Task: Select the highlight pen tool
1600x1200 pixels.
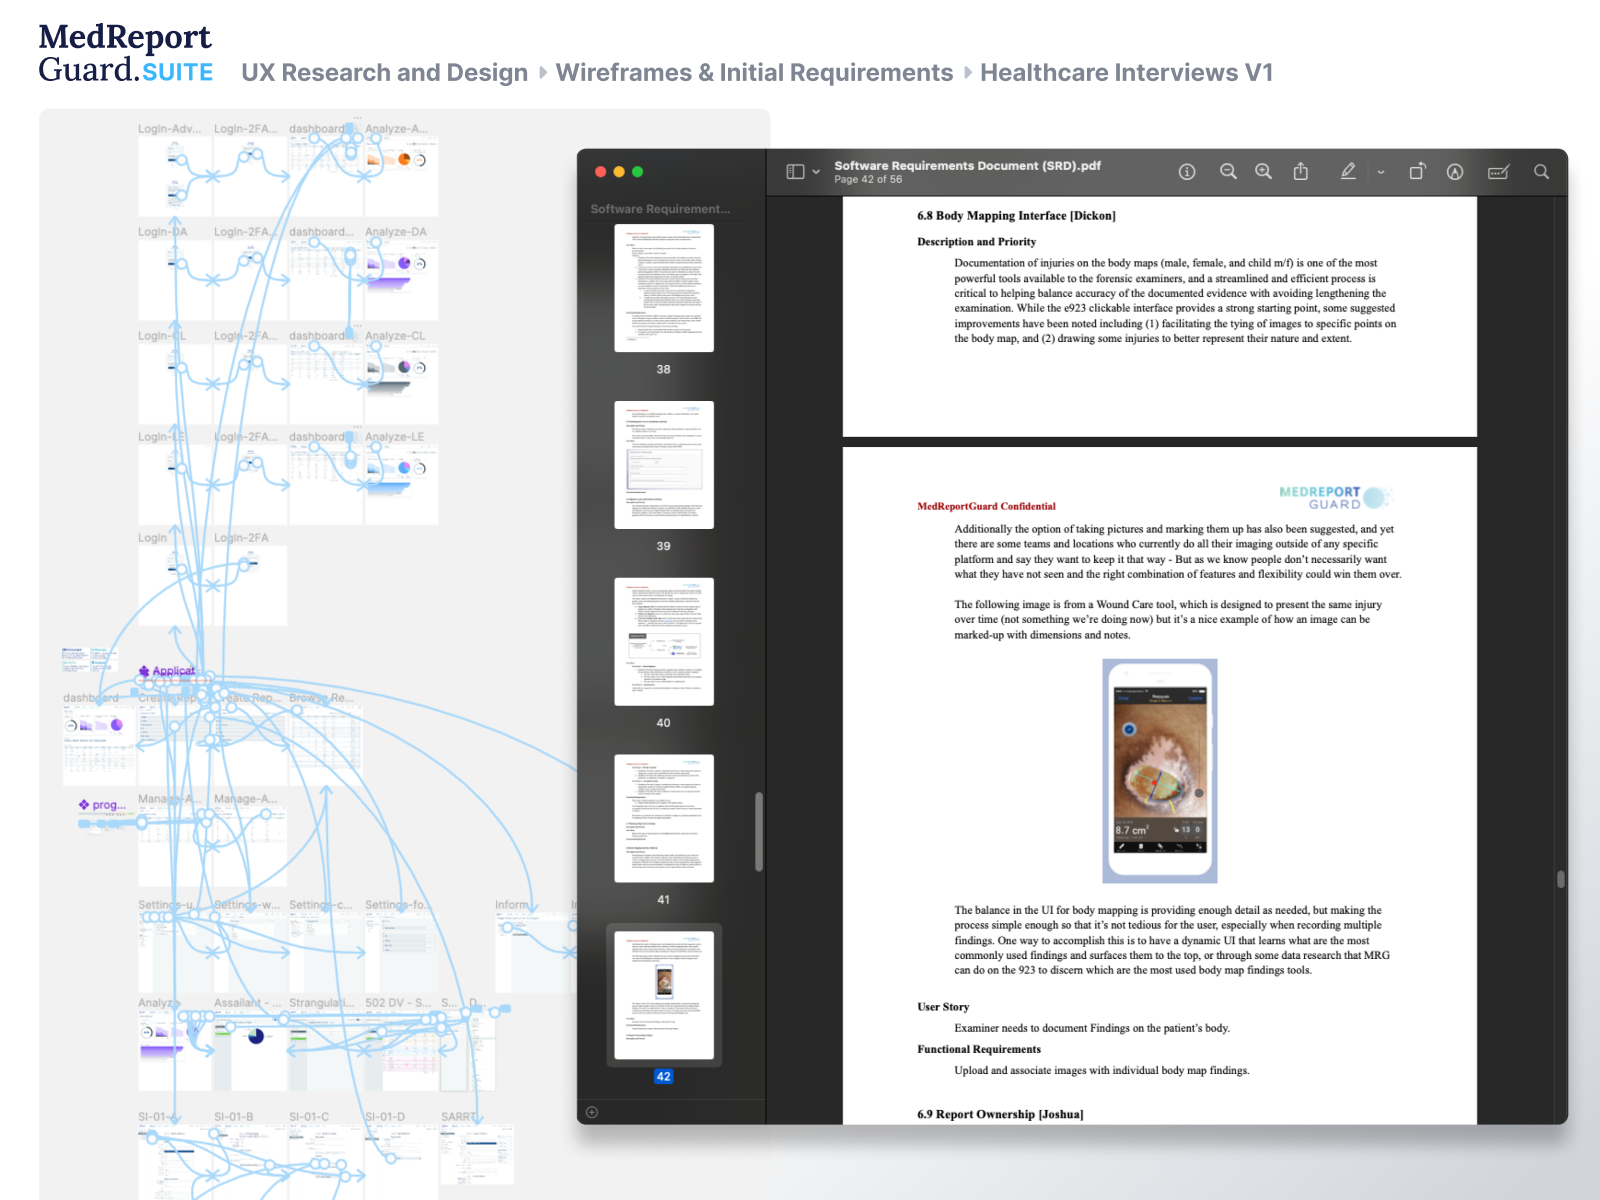Action: tap(1348, 172)
